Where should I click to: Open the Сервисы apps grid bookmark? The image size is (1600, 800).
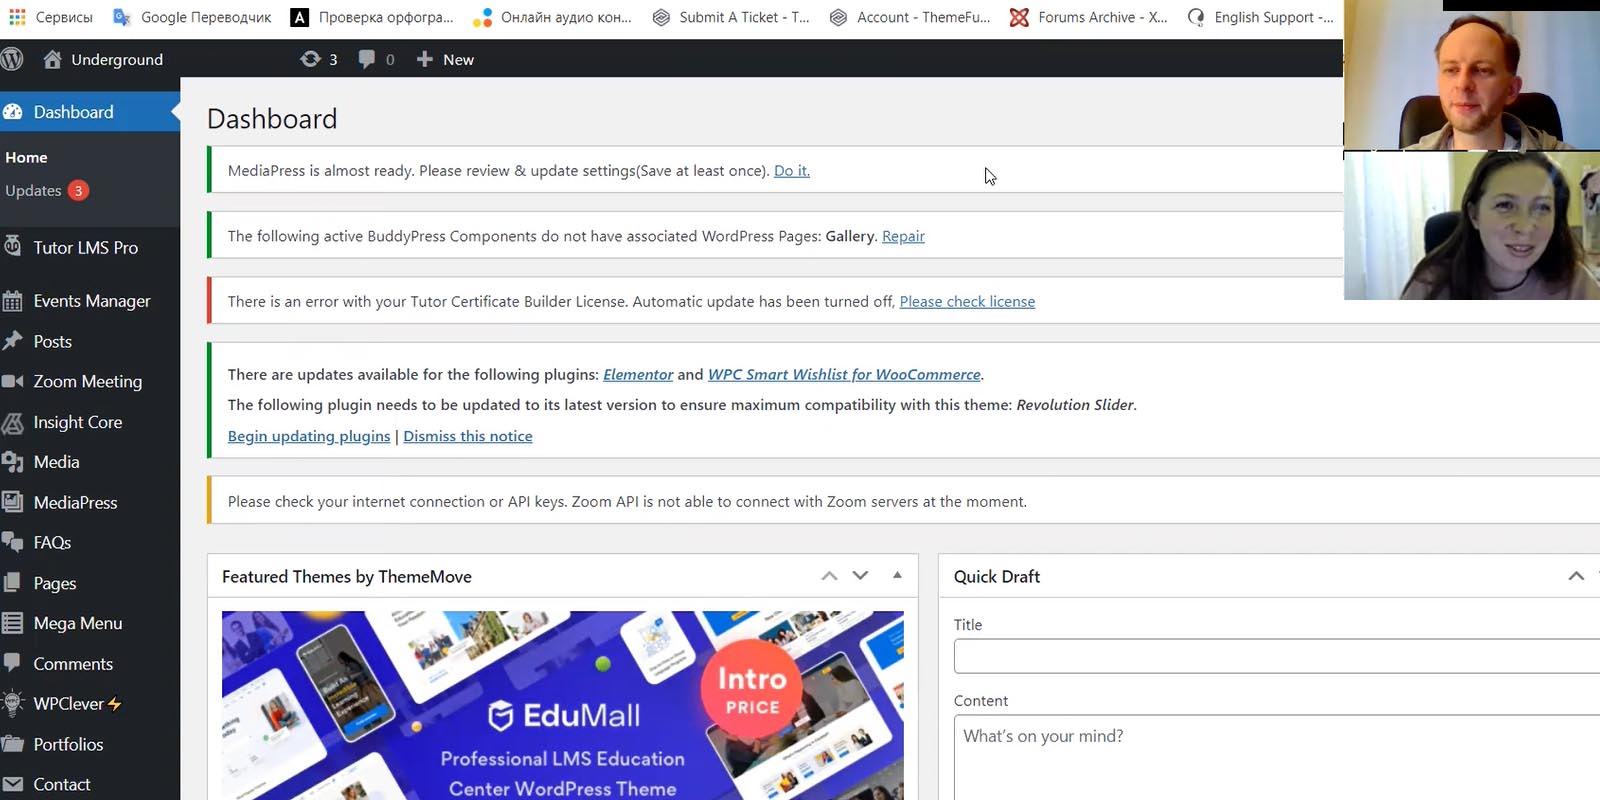50,17
